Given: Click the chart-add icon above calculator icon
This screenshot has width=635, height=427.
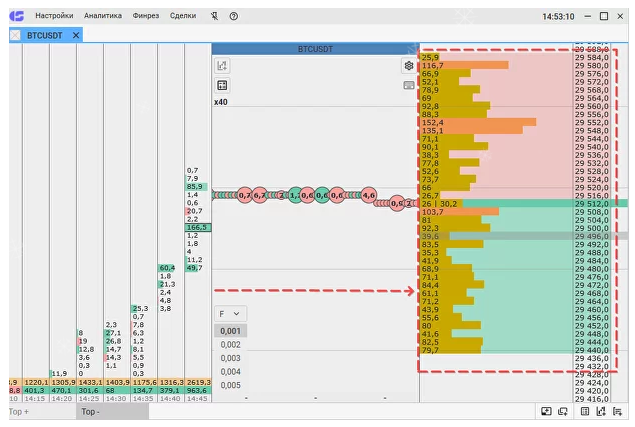Looking at the screenshot, I should (222, 65).
